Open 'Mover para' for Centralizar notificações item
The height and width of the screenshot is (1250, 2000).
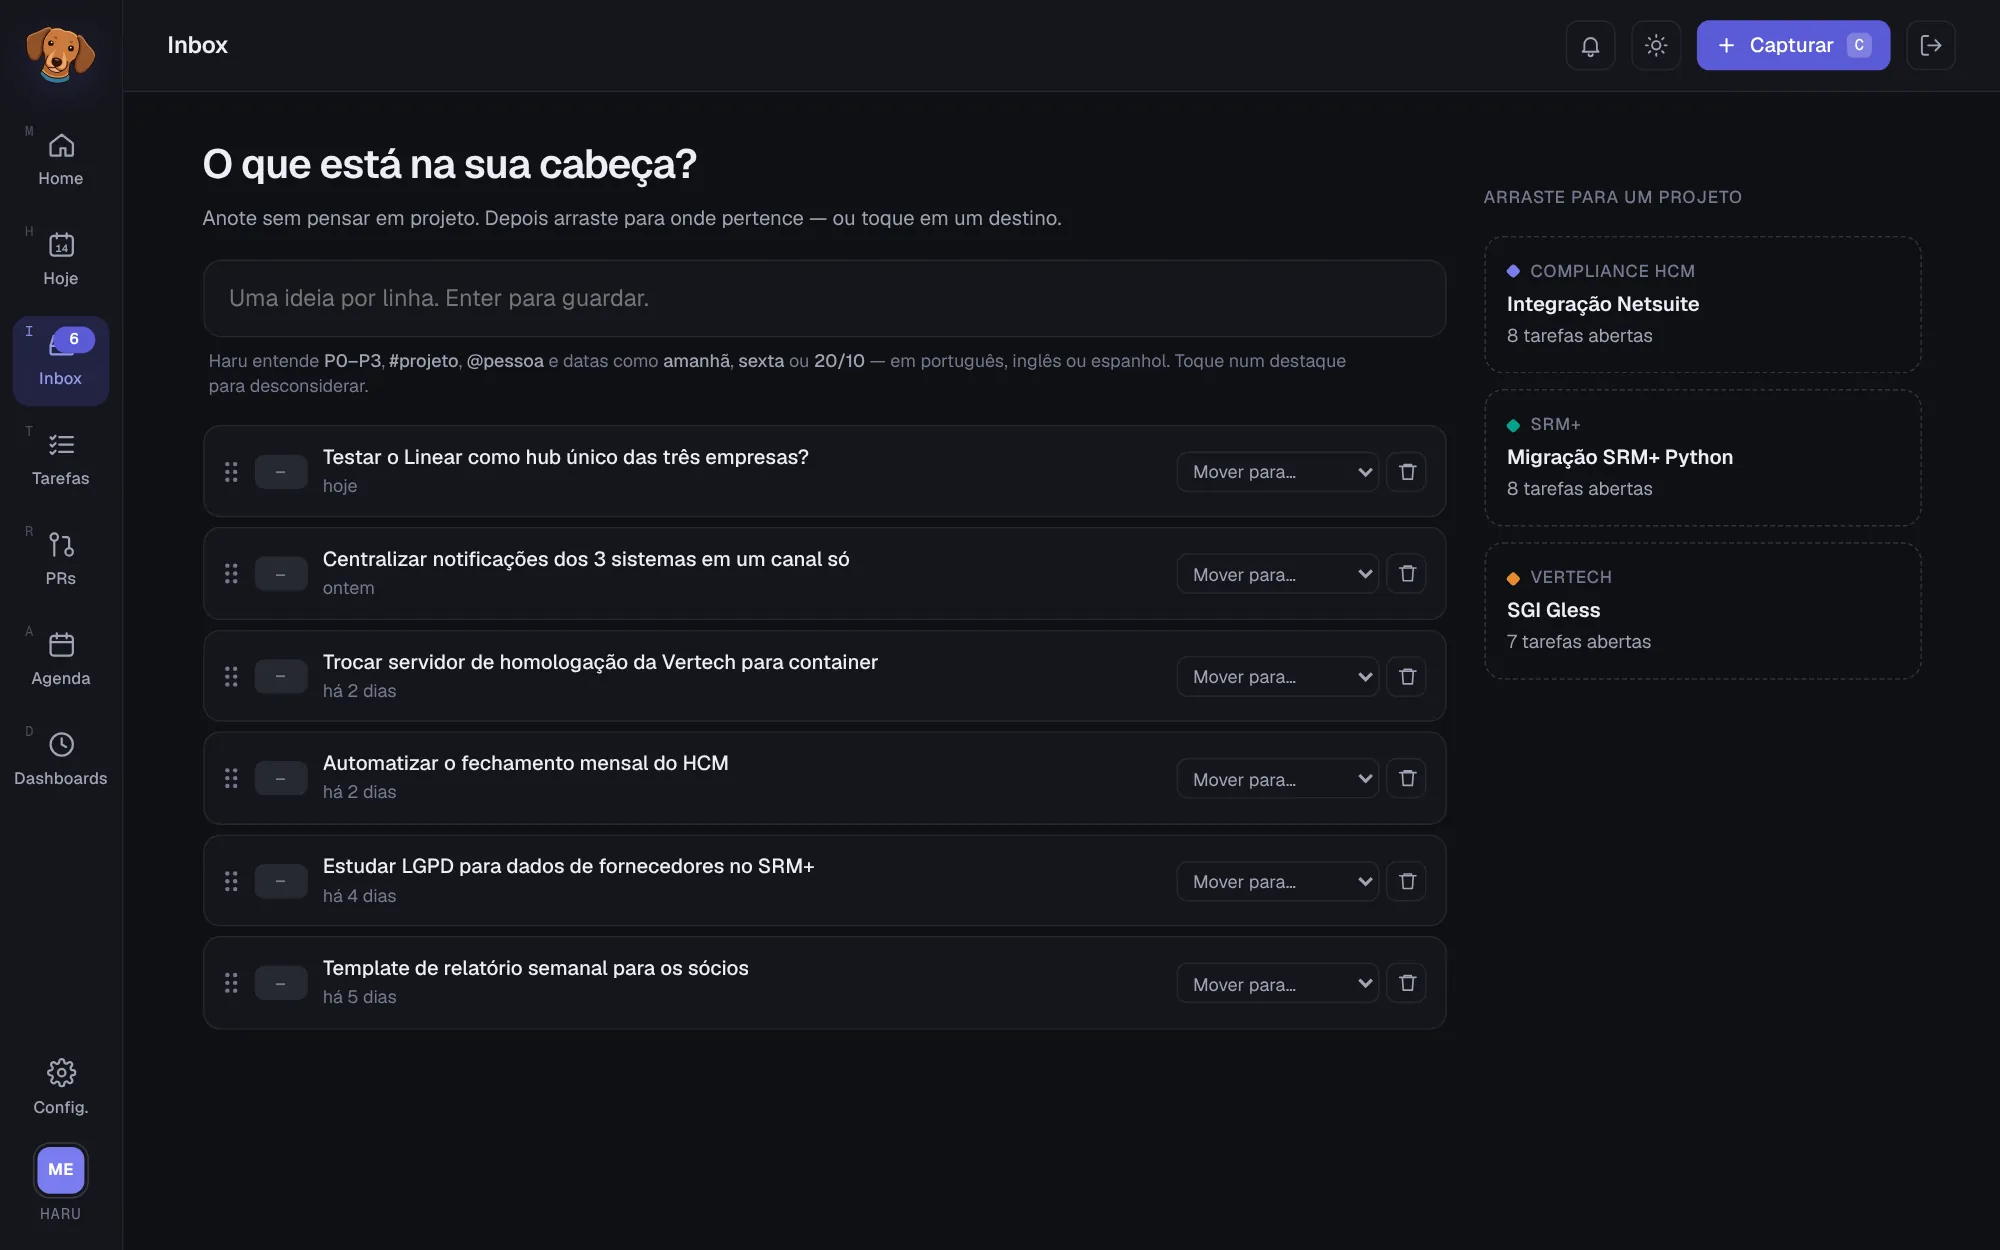[x=1278, y=574]
